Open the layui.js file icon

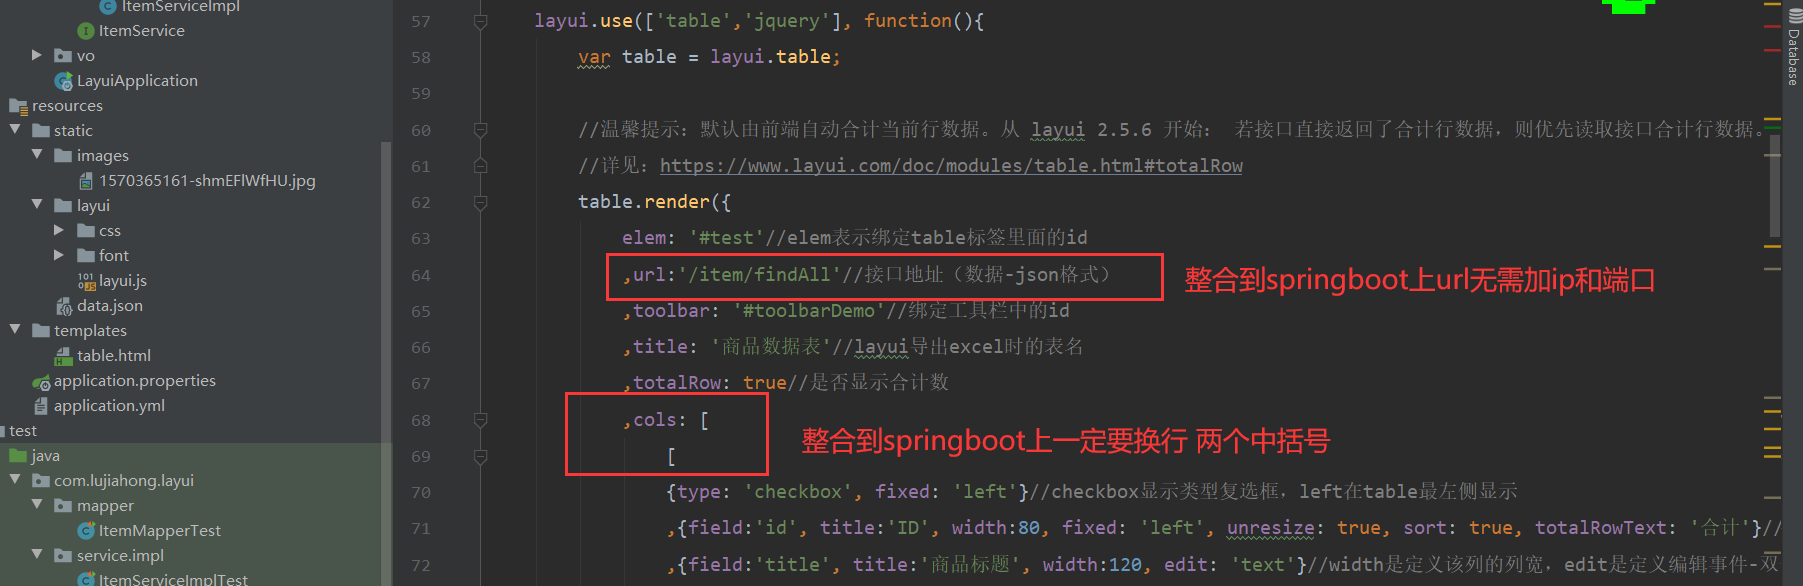[86, 281]
